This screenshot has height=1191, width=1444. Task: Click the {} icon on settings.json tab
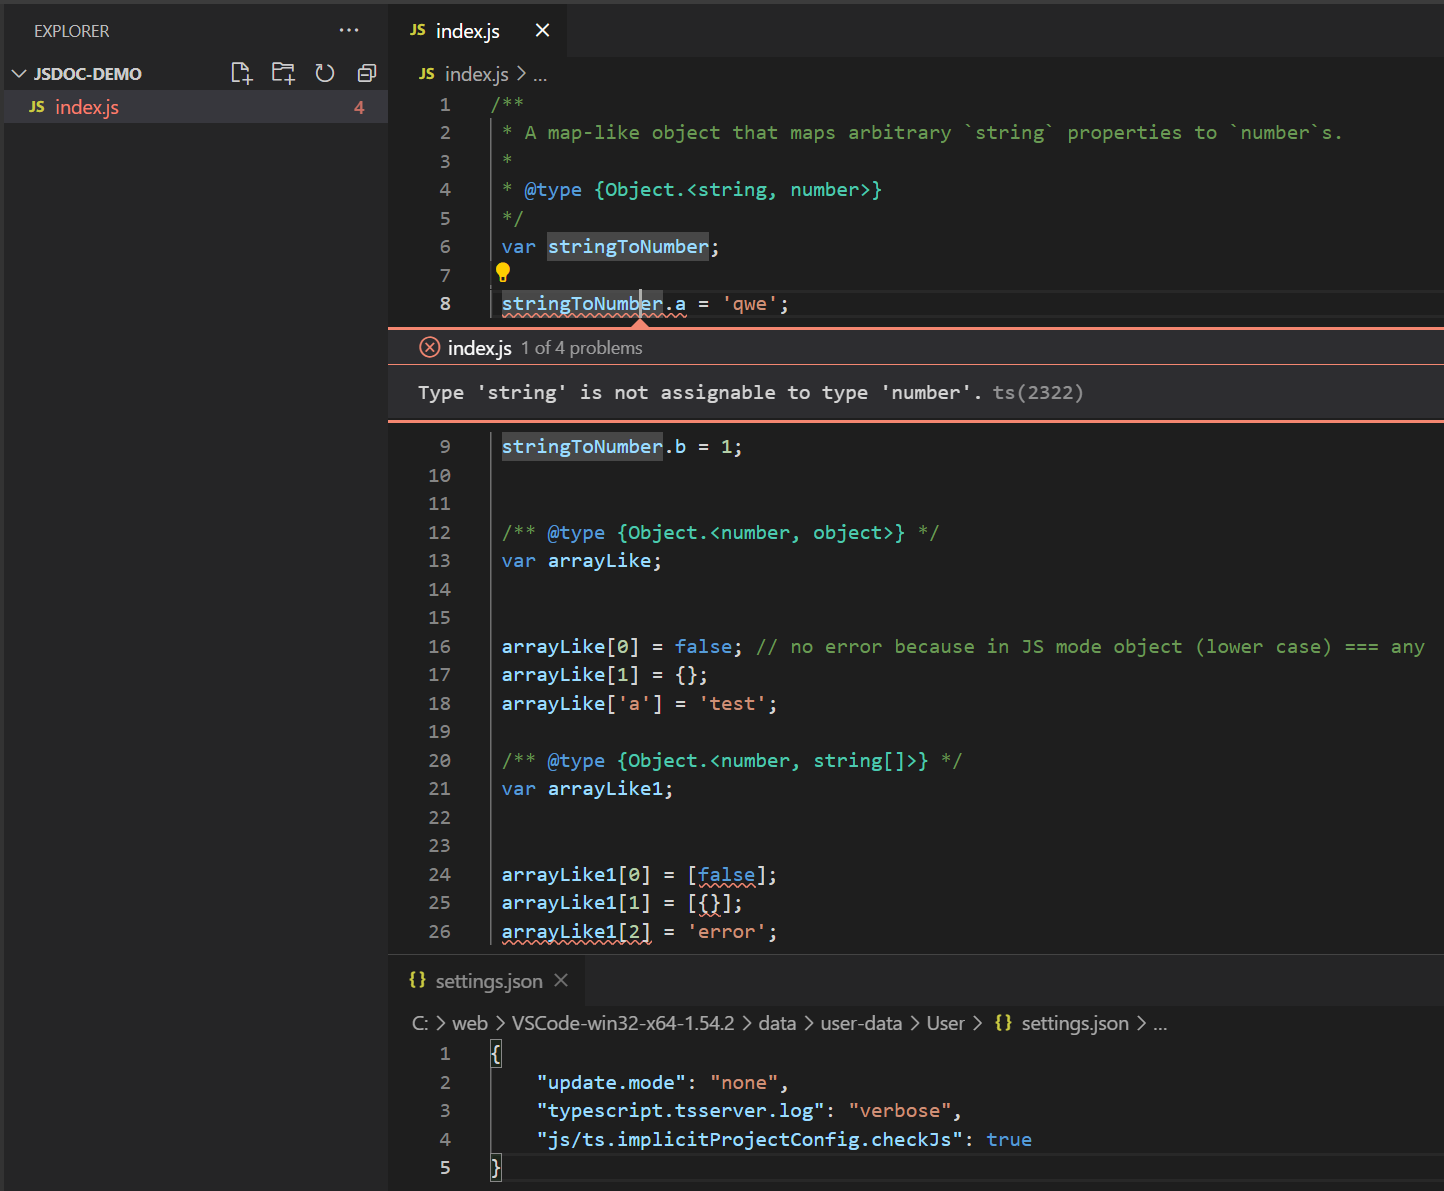pyautogui.click(x=417, y=980)
